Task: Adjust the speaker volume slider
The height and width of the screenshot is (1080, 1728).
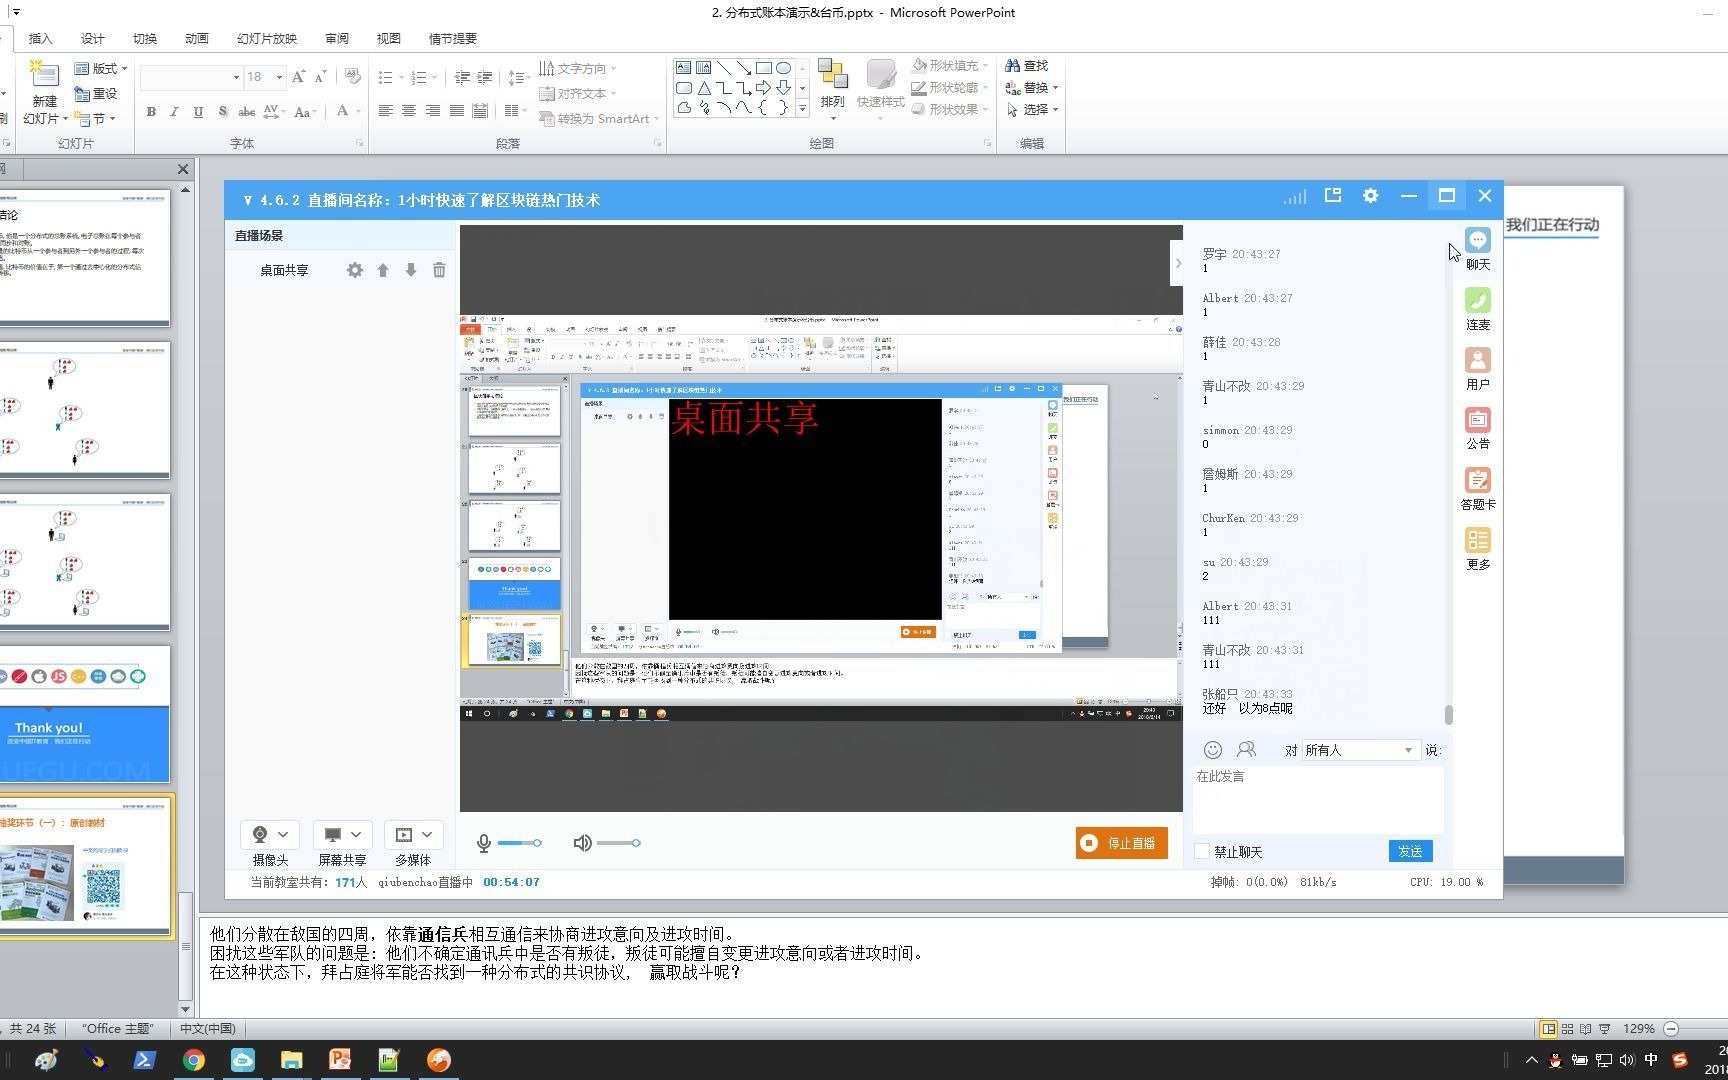Action: pyautogui.click(x=619, y=843)
